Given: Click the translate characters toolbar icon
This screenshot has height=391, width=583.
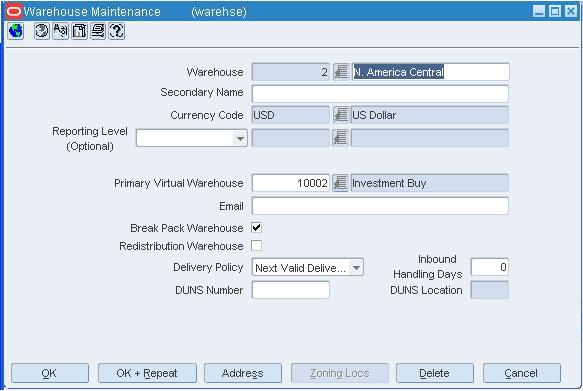Looking at the screenshot, I should click(61, 31).
